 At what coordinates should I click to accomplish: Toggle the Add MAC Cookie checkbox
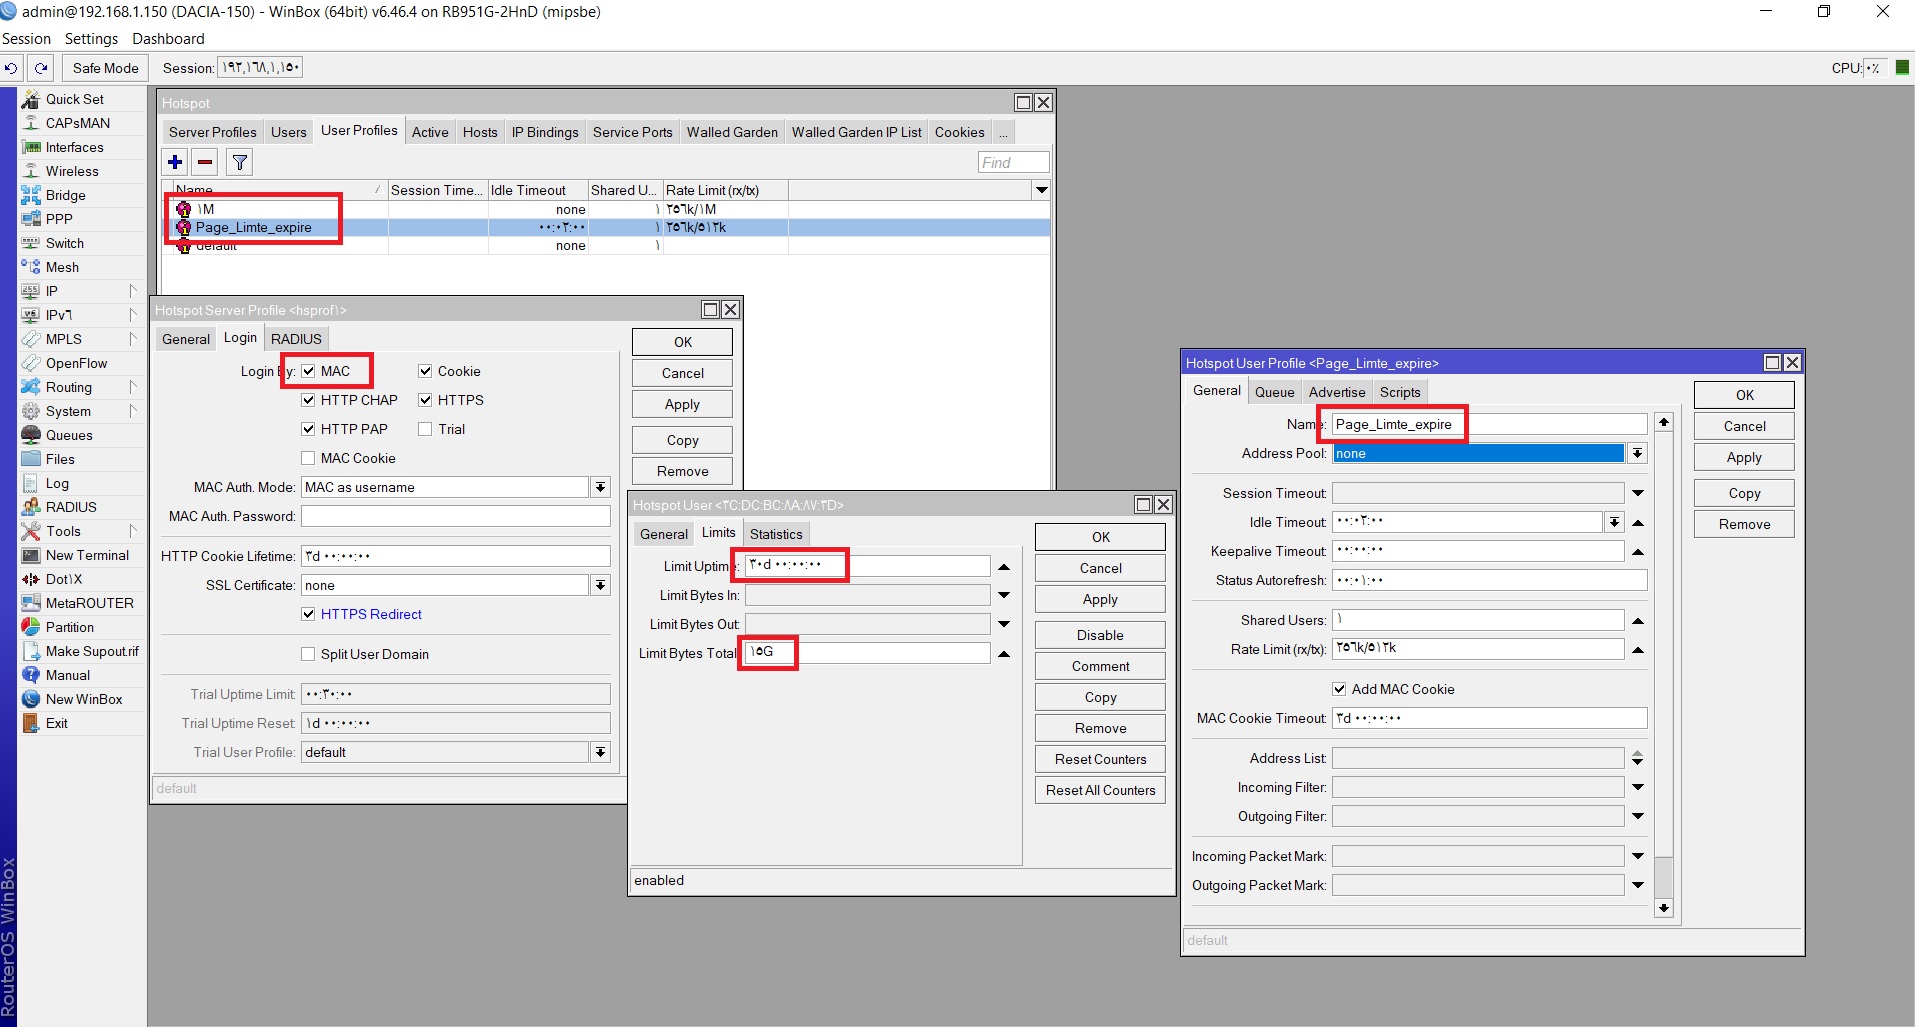(1339, 689)
